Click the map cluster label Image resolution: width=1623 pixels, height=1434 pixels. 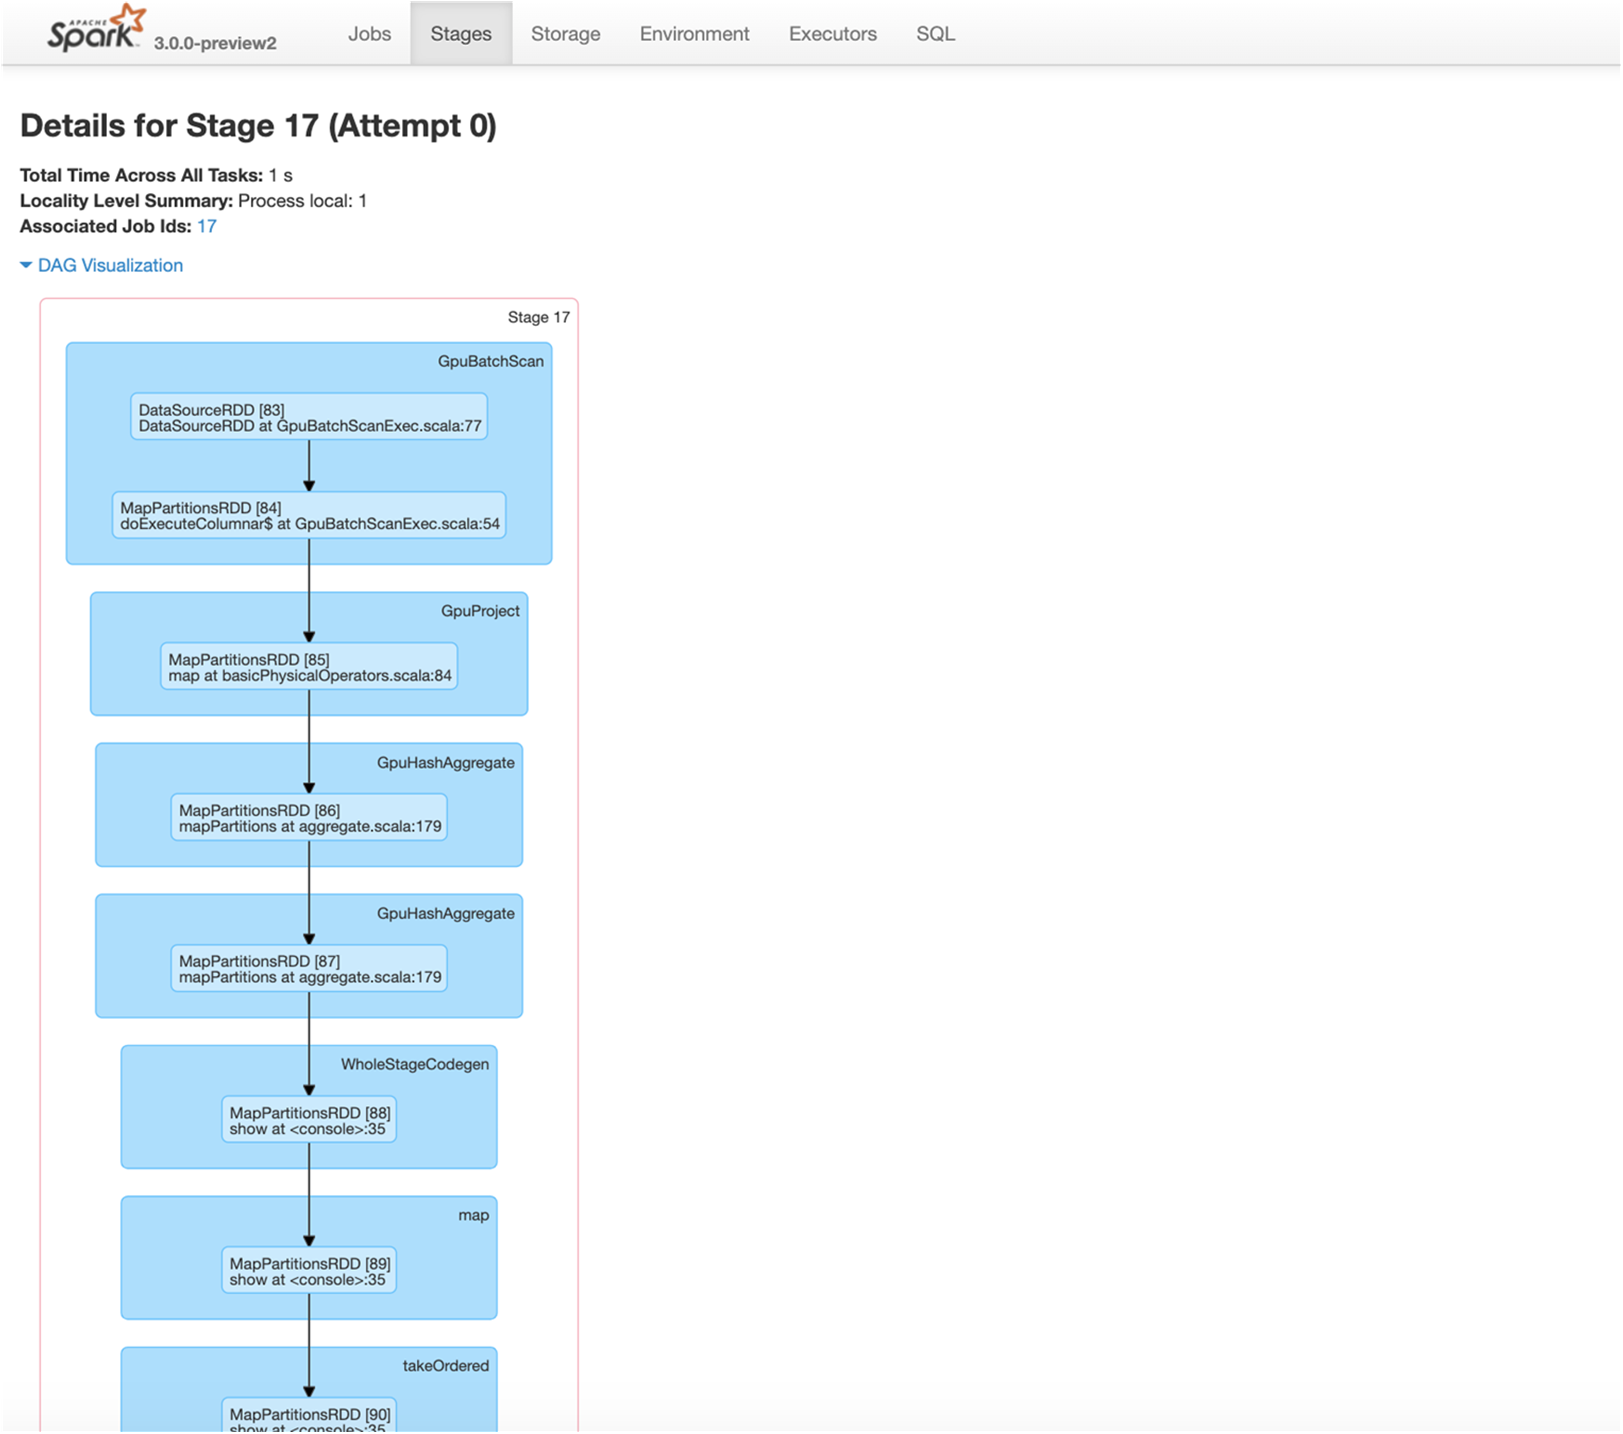pos(473,1215)
